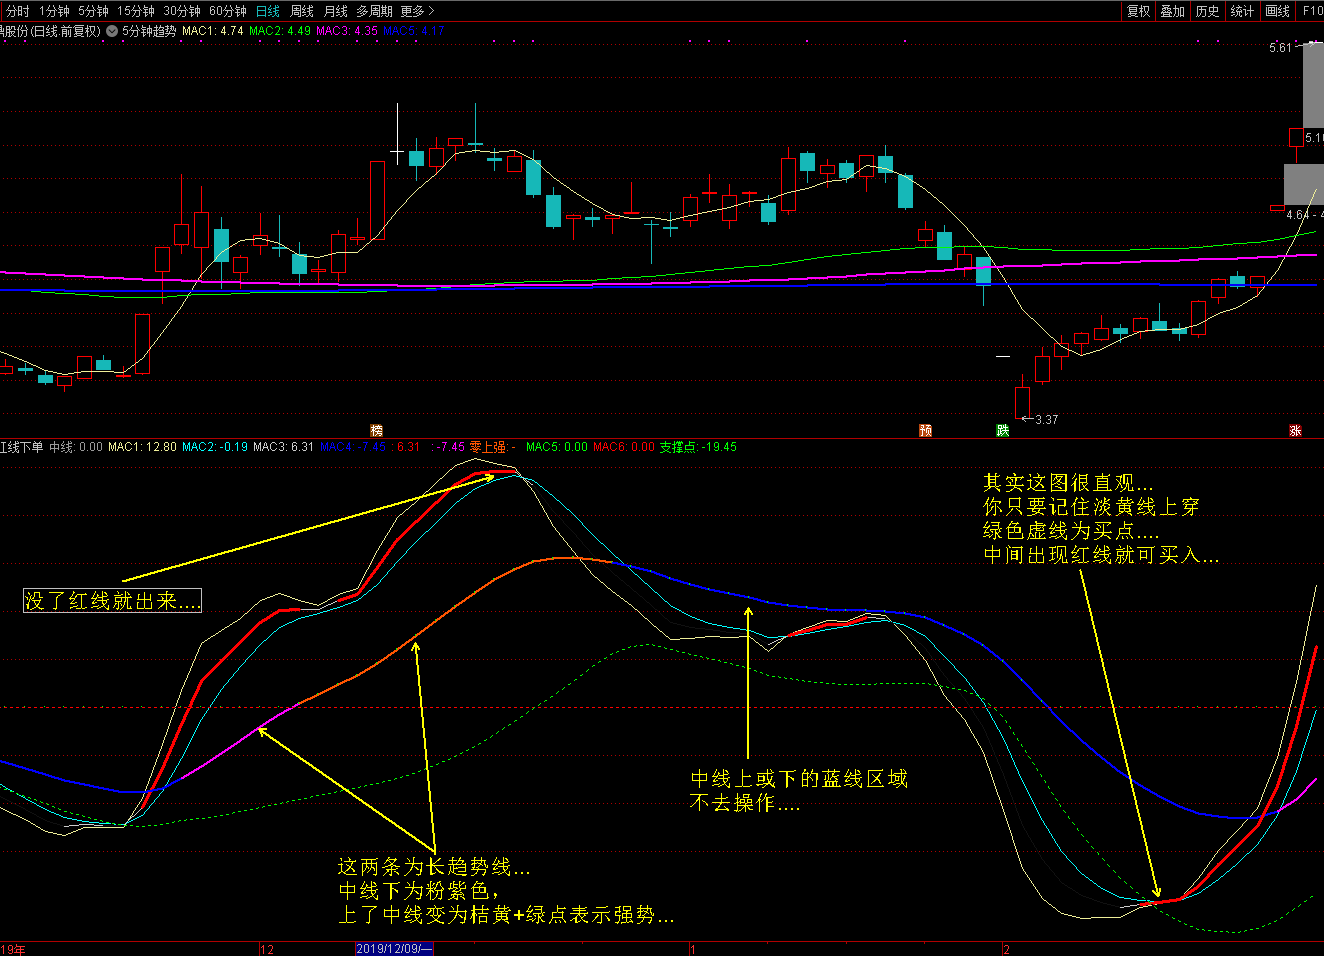Click the 2019/12/09 date marker on timeline
Viewport: 1324px width, 956px height.
(x=394, y=948)
